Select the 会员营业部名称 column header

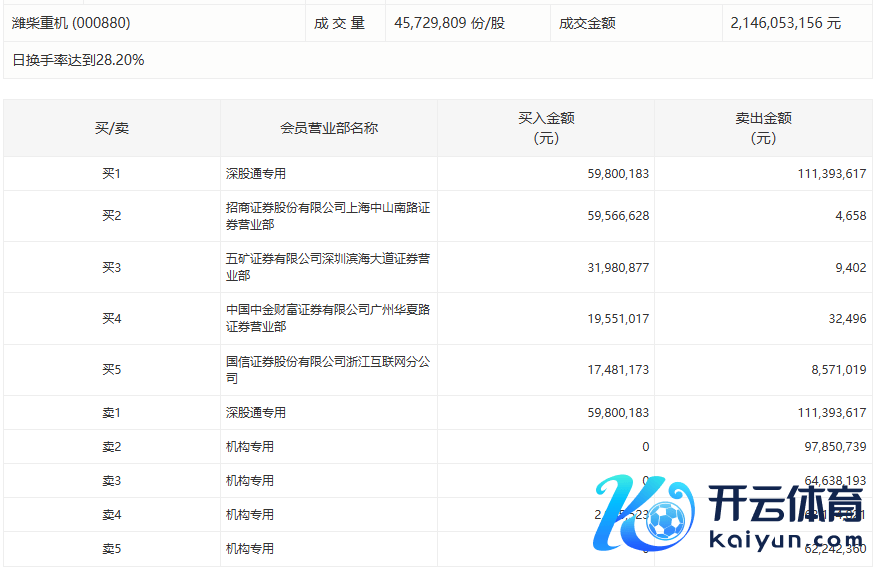(329, 128)
